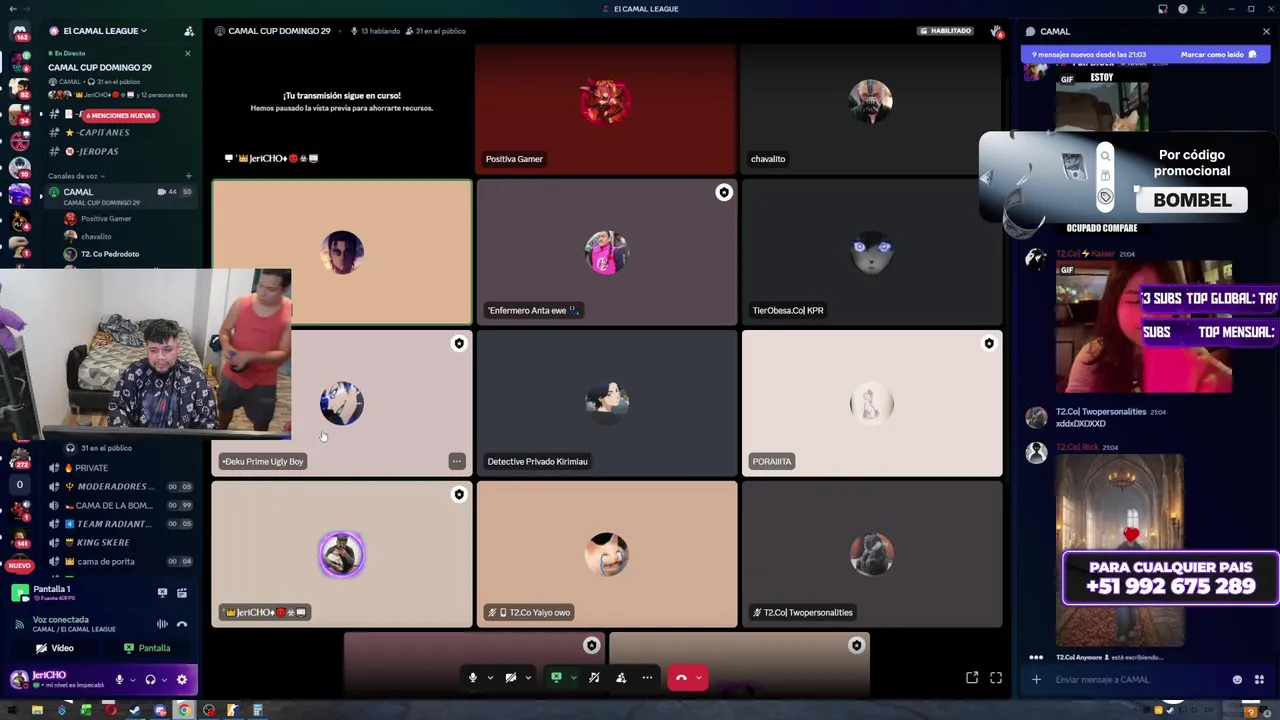Focus the Enfermero Anta ewe tile
Image resolution: width=1280 pixels, height=720 pixels.
pos(606,252)
